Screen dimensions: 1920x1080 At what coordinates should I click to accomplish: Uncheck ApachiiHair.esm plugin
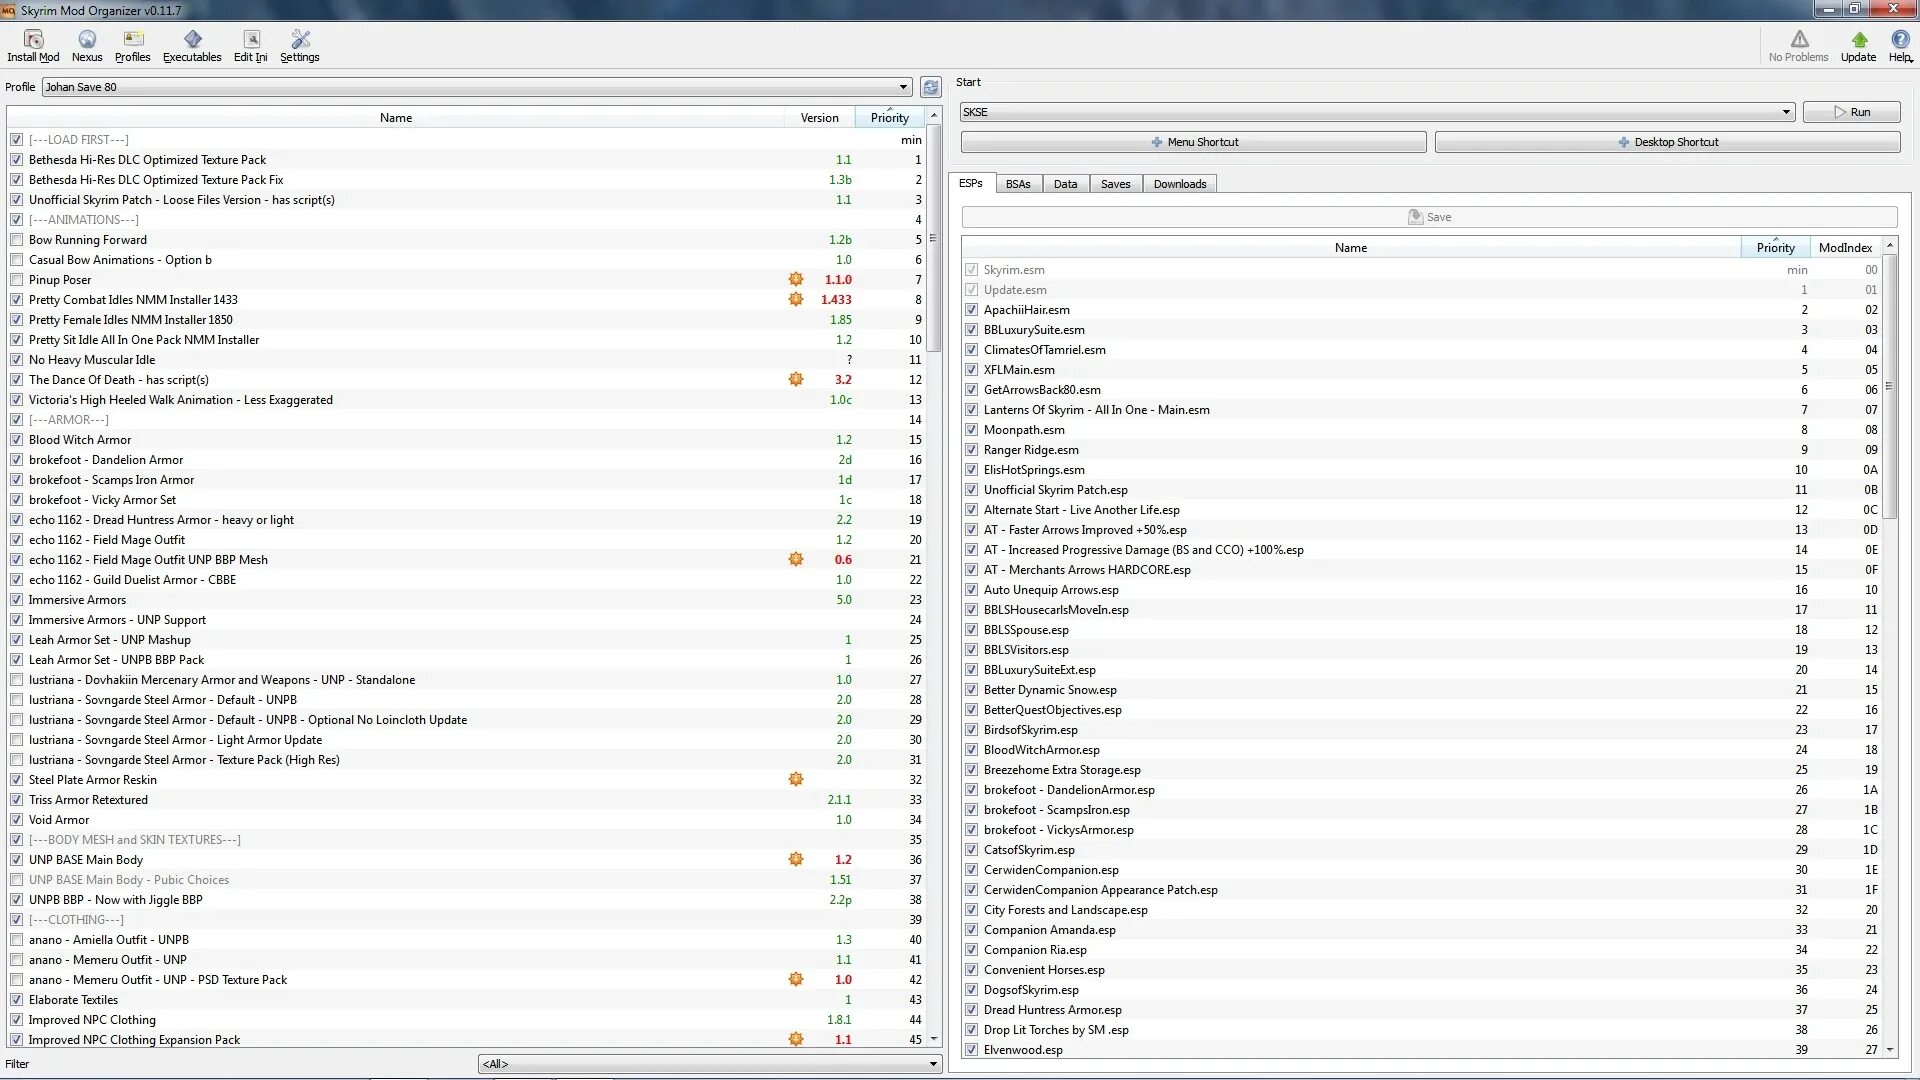pos(971,310)
